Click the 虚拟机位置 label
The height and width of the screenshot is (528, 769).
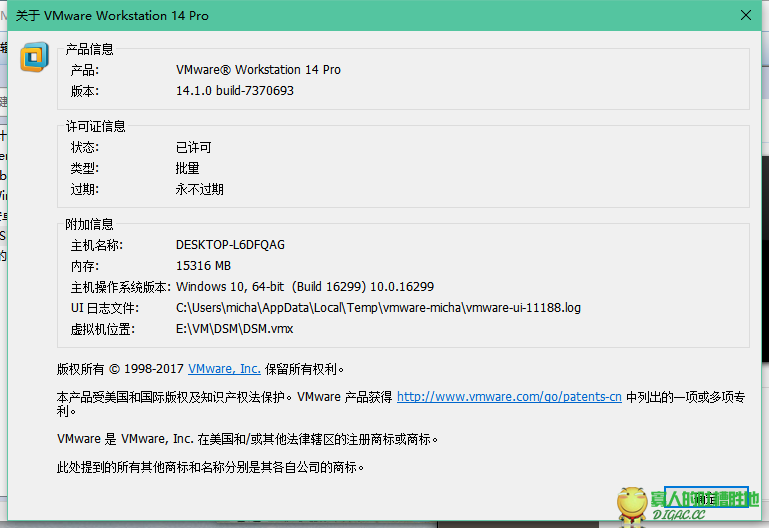[103, 329]
